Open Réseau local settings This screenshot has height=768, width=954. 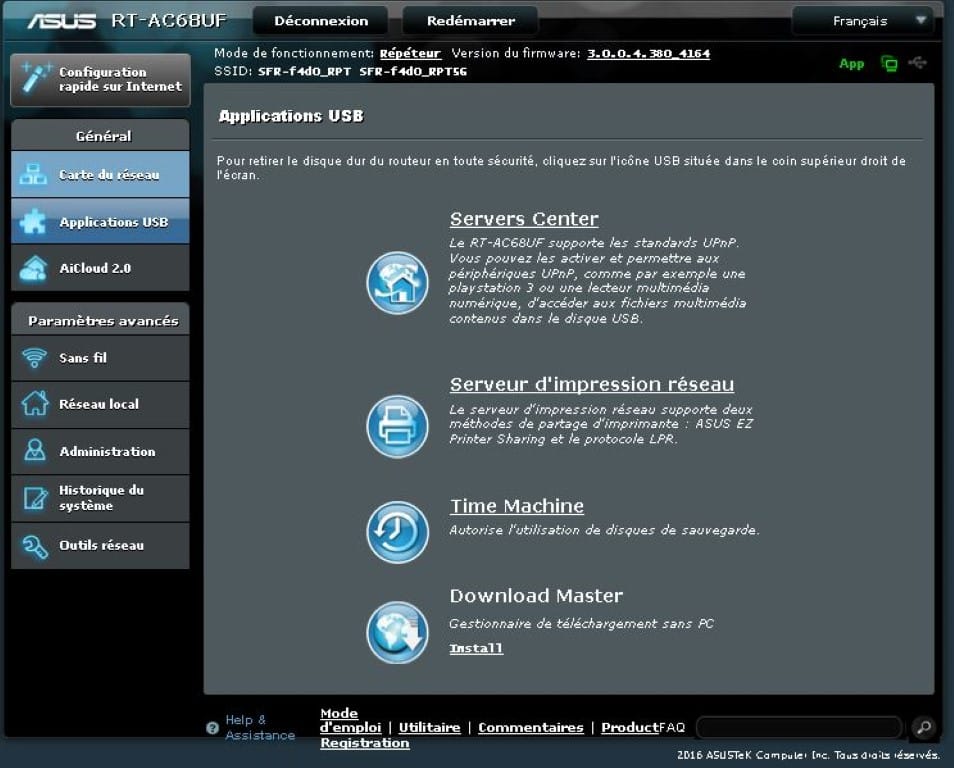(x=100, y=405)
